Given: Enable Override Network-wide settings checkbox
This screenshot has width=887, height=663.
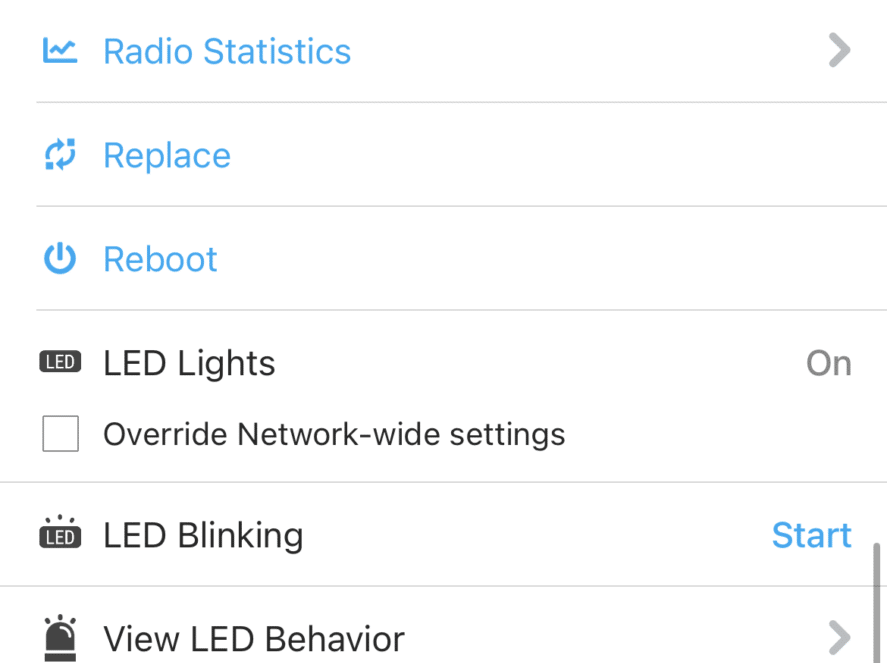Looking at the screenshot, I should (x=61, y=434).
